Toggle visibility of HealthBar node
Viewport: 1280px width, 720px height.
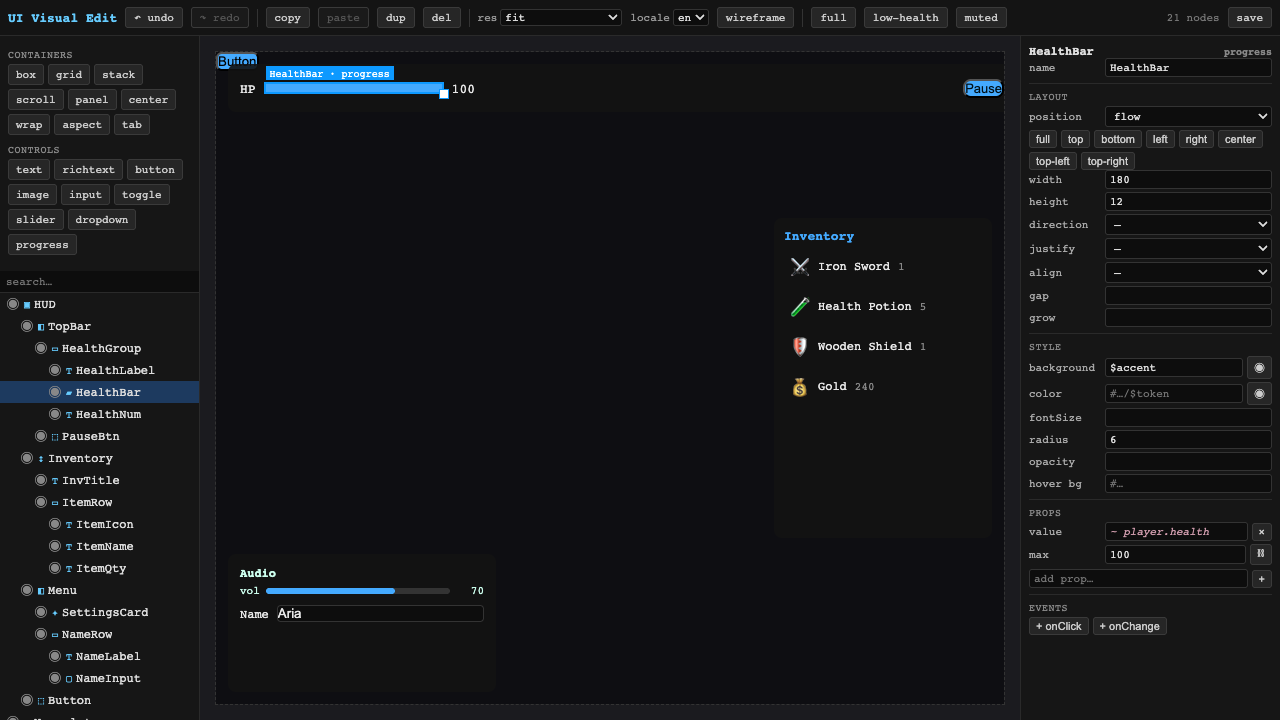pos(55,392)
